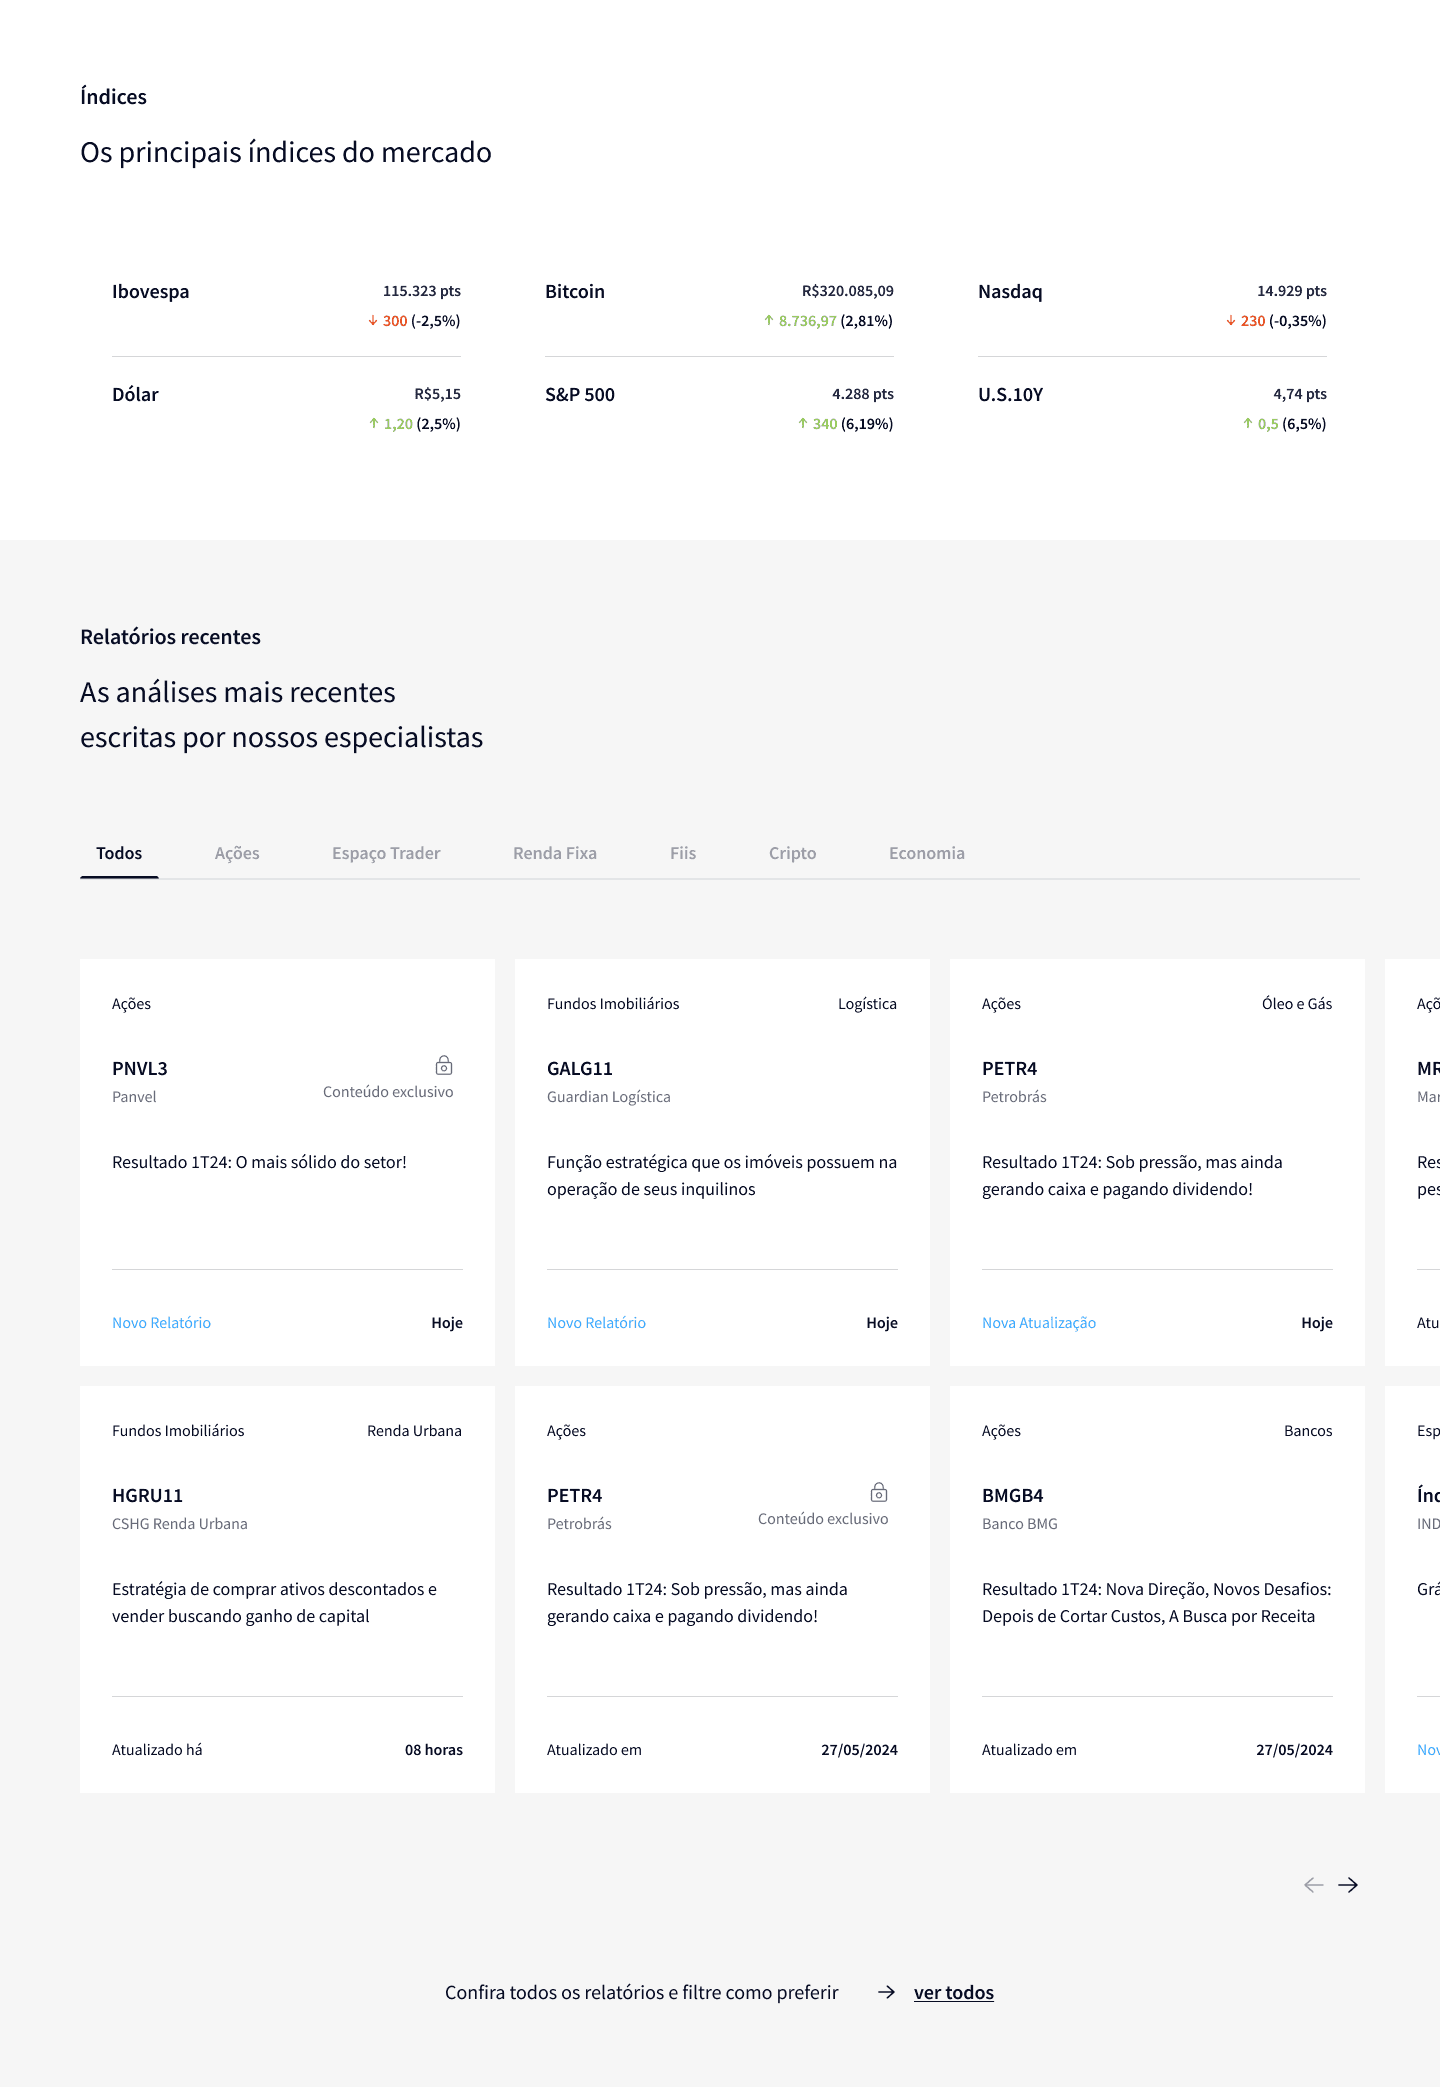This screenshot has width=1440, height=2087.
Task: Click the lock icon on the exclusive PETR4 card
Action: (879, 1492)
